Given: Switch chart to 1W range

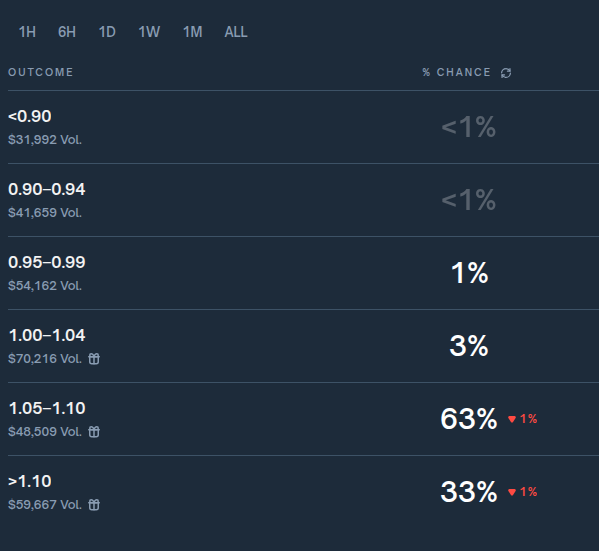Looking at the screenshot, I should 149,32.
